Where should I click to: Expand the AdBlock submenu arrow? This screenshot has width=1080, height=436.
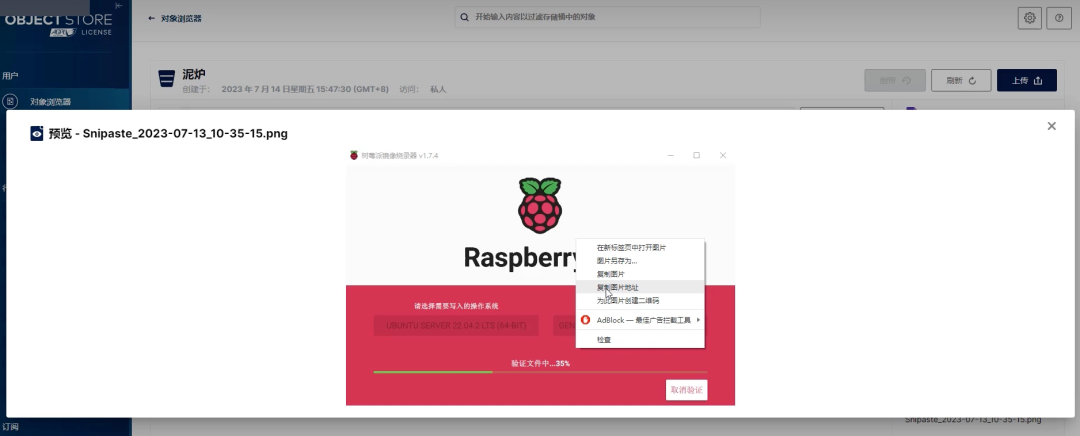(x=698, y=320)
